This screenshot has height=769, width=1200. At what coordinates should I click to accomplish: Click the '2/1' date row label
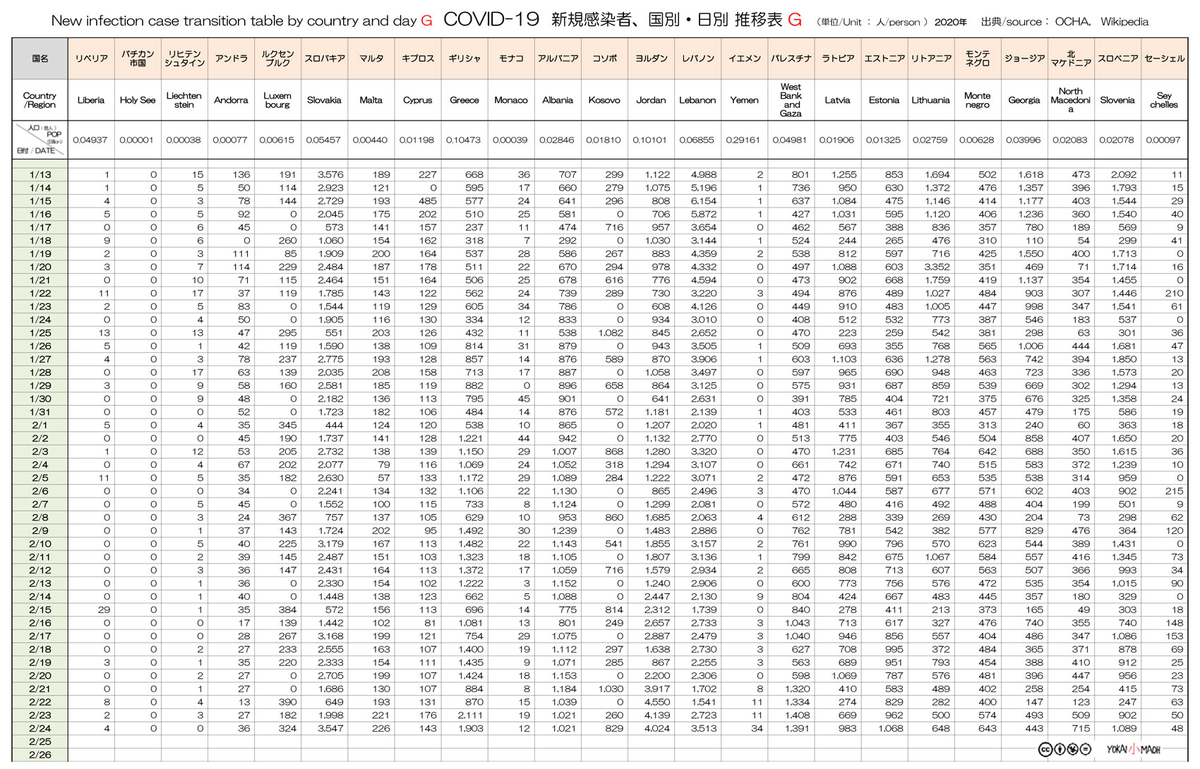(x=39, y=424)
